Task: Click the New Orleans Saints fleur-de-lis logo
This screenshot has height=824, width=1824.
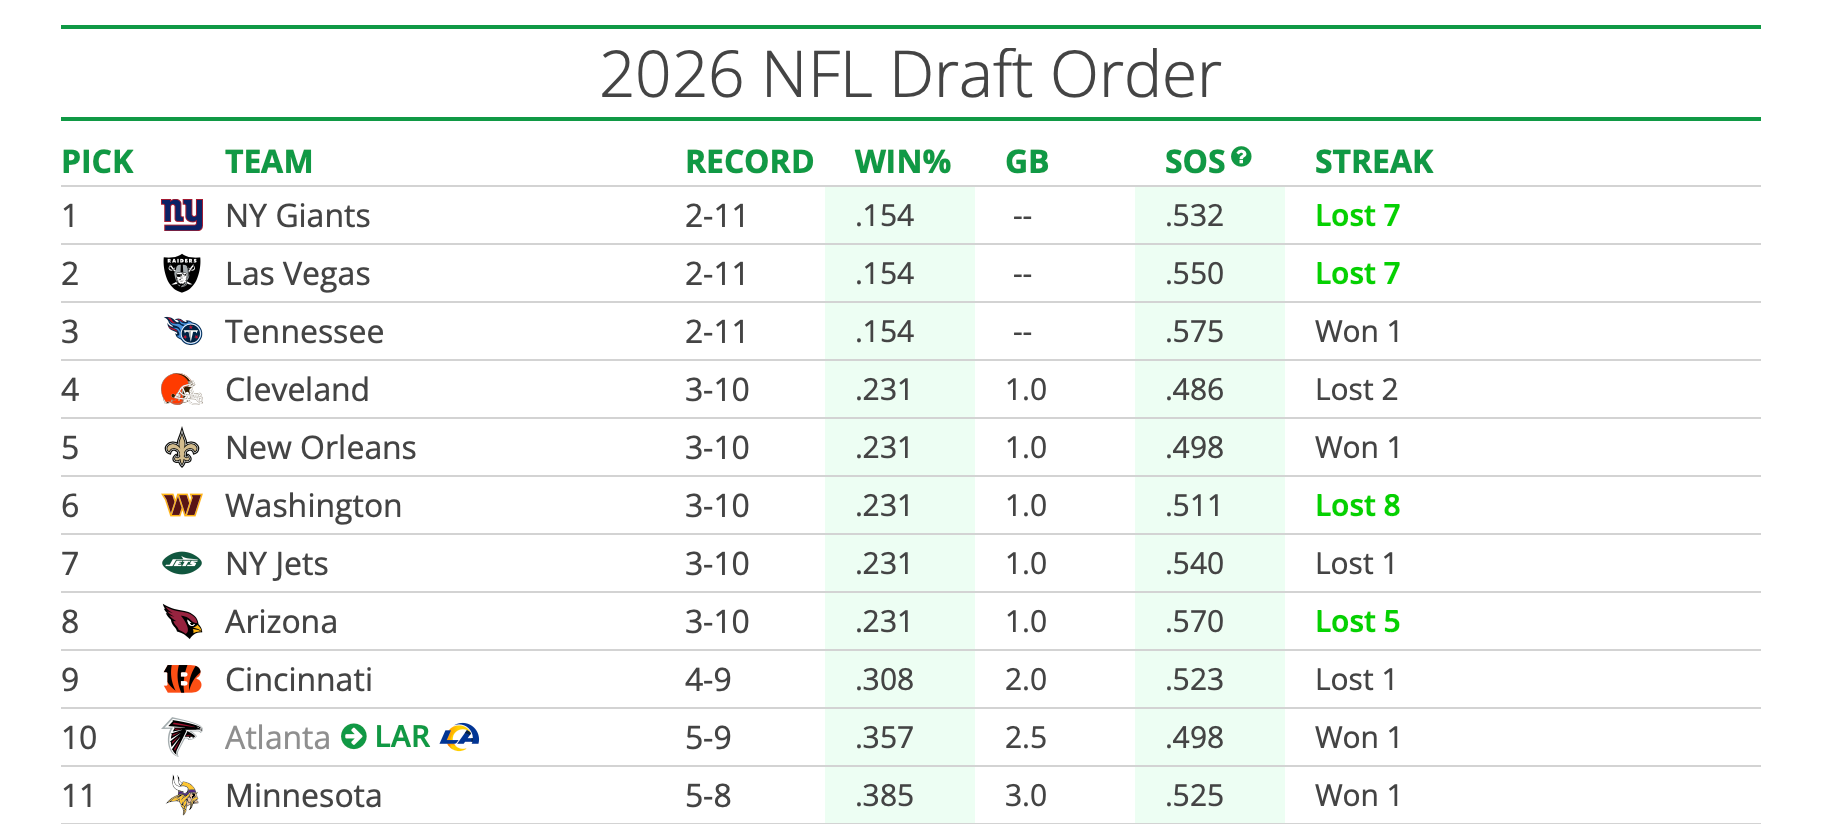Action: 182,448
